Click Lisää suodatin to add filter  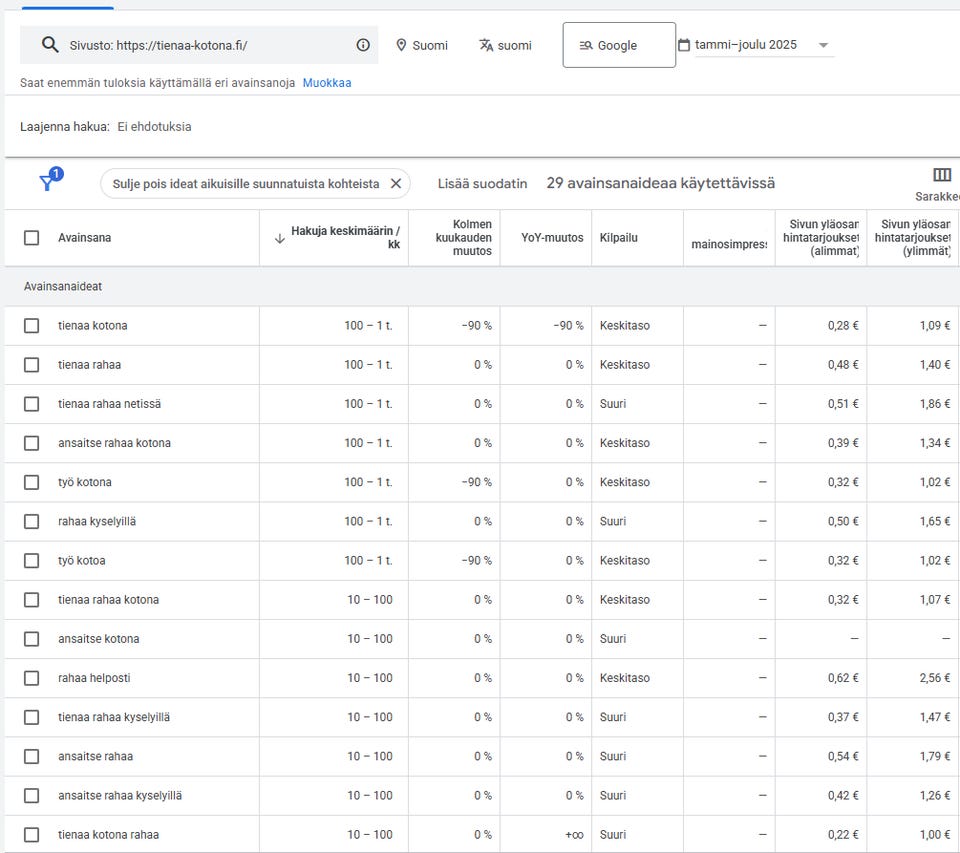pos(482,184)
